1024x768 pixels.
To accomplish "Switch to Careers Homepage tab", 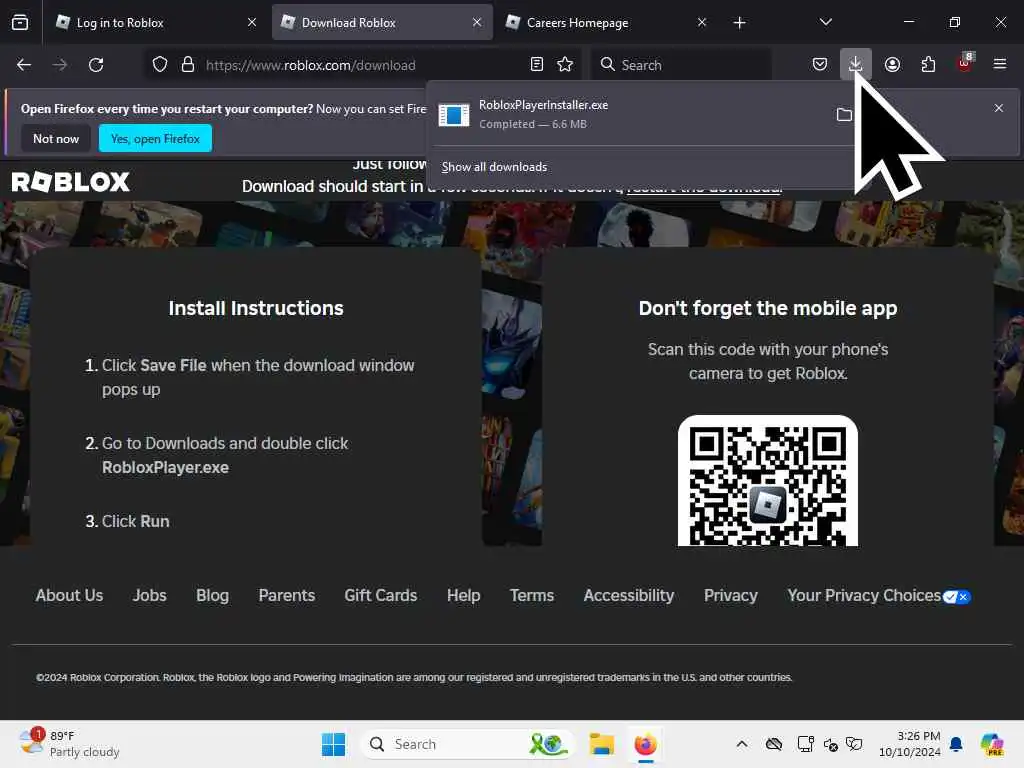I will [607, 23].
